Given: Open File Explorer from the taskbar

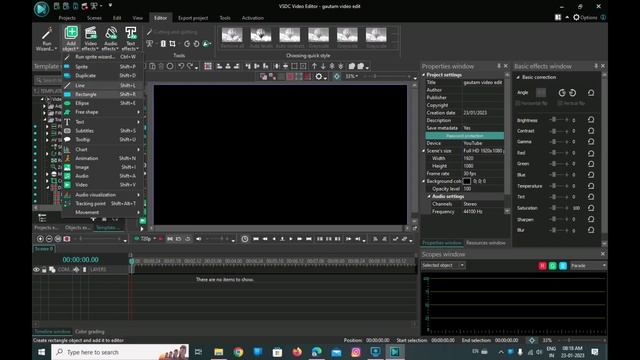Looking at the screenshot, I should pos(219,352).
